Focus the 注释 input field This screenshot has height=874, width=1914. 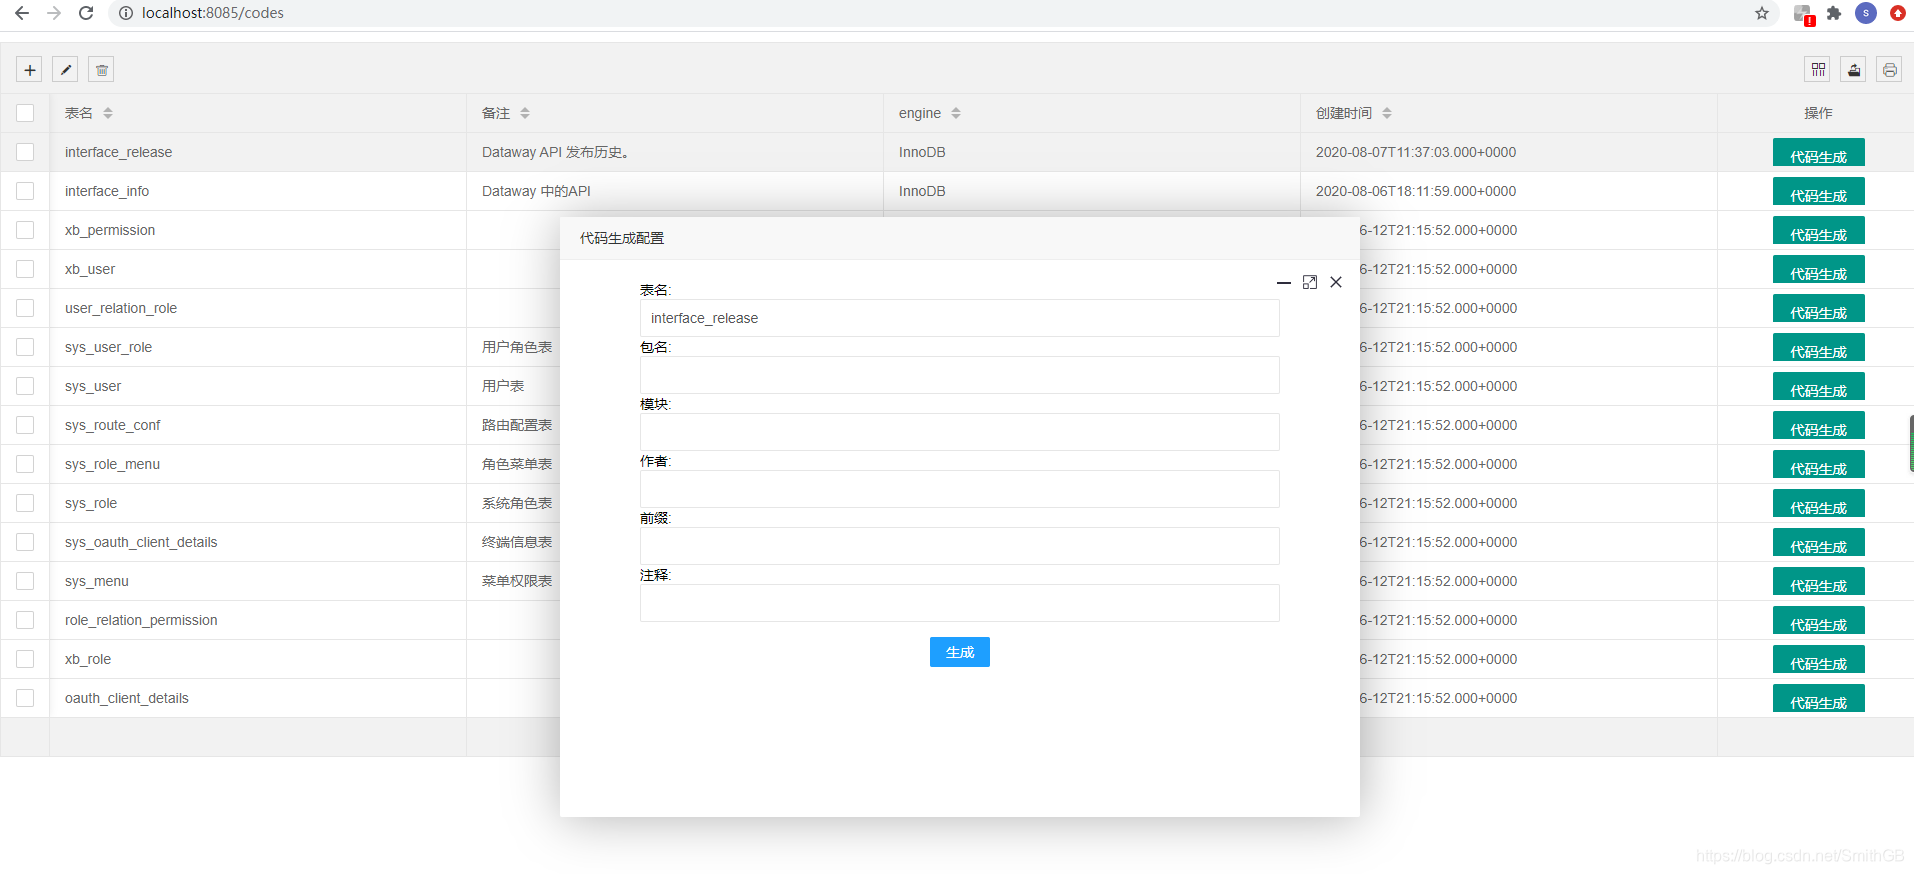tap(959, 603)
